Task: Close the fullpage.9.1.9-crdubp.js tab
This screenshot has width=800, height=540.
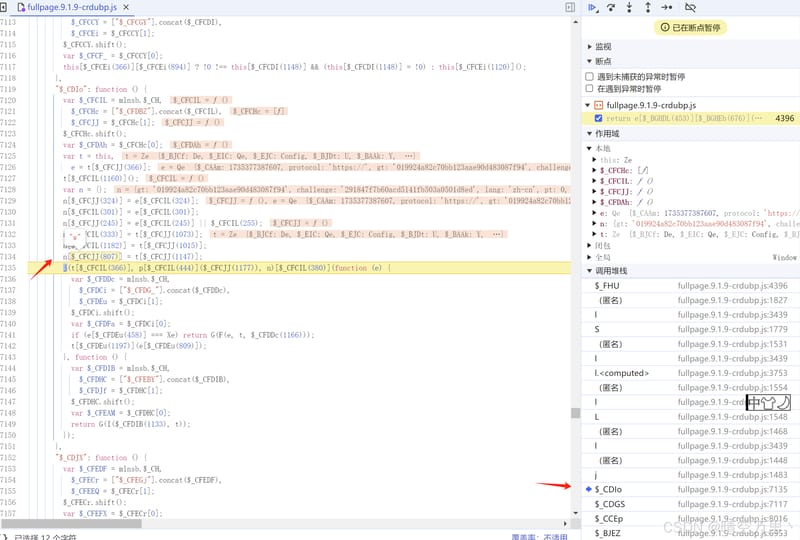Action: pyautogui.click(x=126, y=7)
